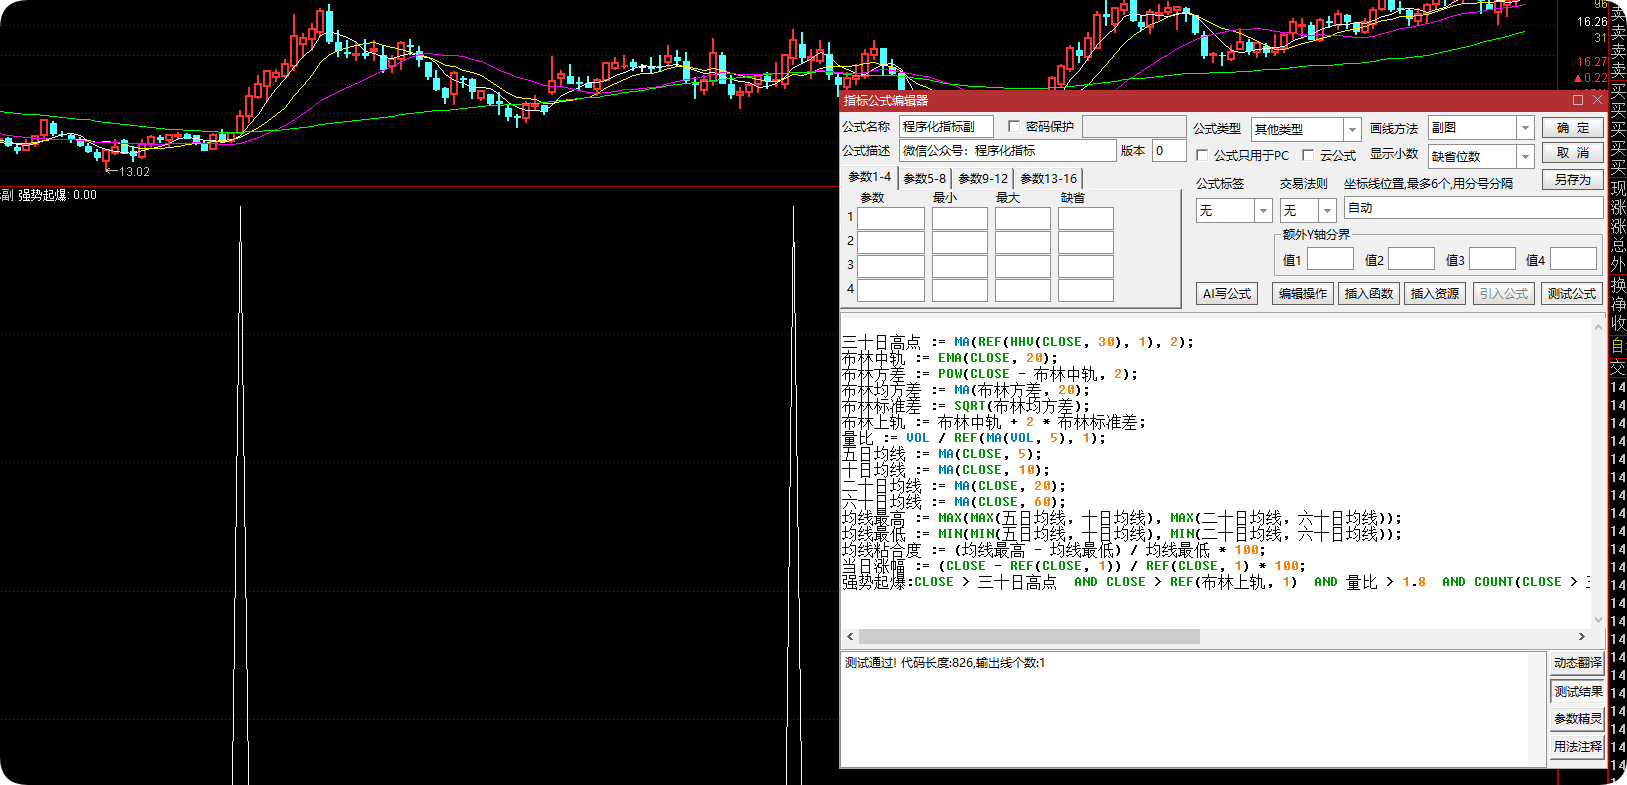Click the 测试通过 result message
The height and width of the screenshot is (785, 1627).
click(945, 663)
